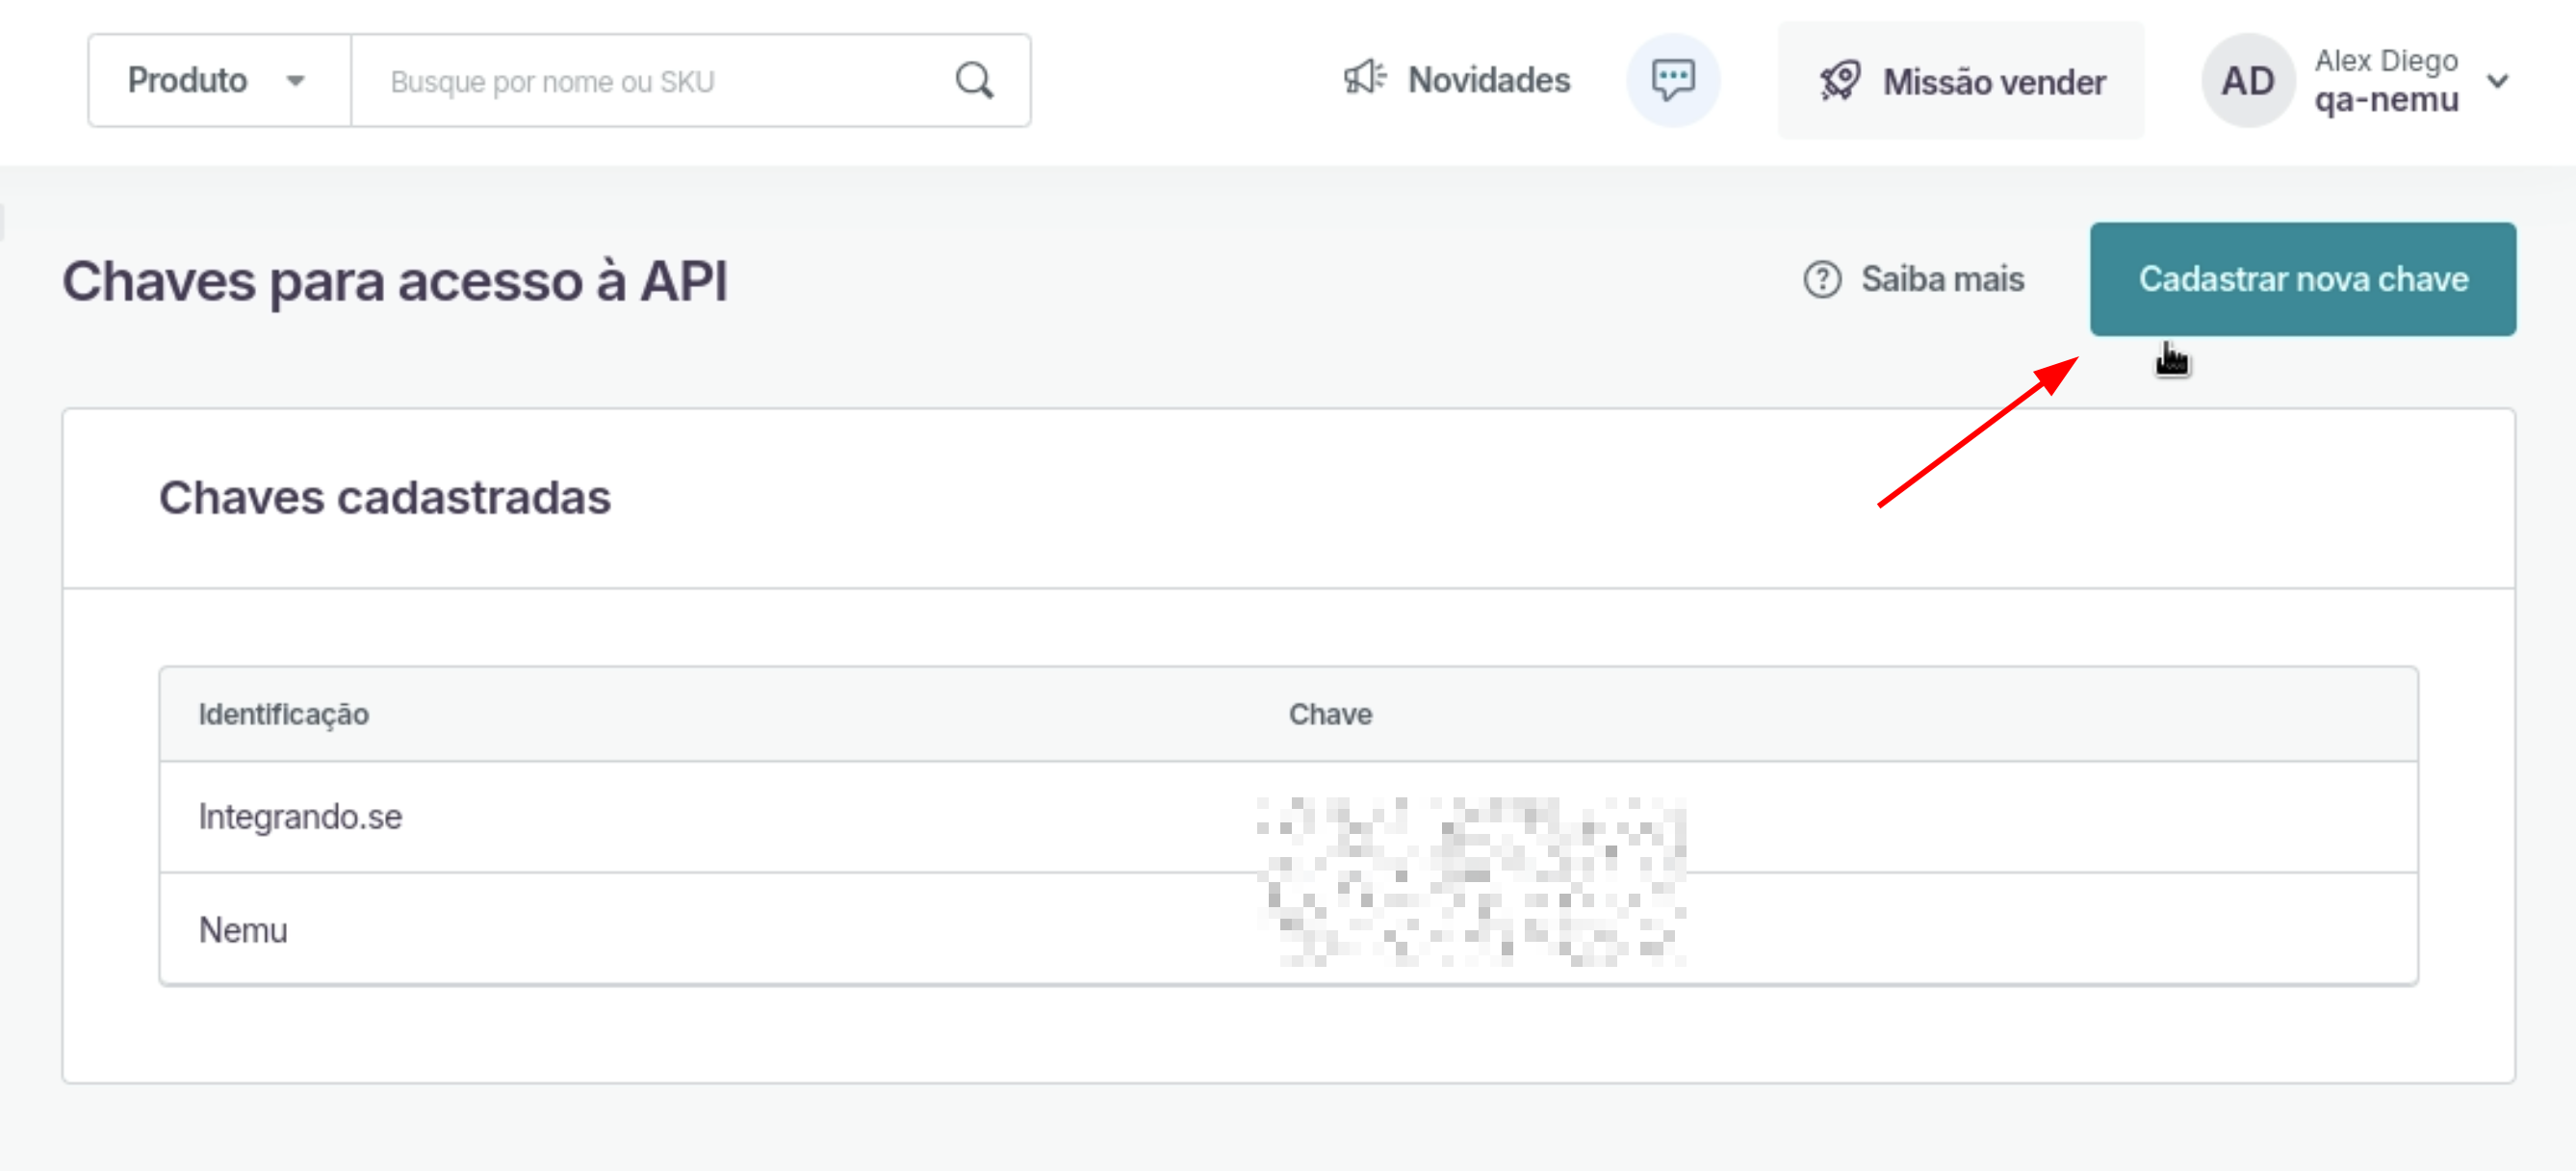Viewport: 2576px width, 1171px height.
Task: Click the Chave column header
Action: pos(1329,714)
